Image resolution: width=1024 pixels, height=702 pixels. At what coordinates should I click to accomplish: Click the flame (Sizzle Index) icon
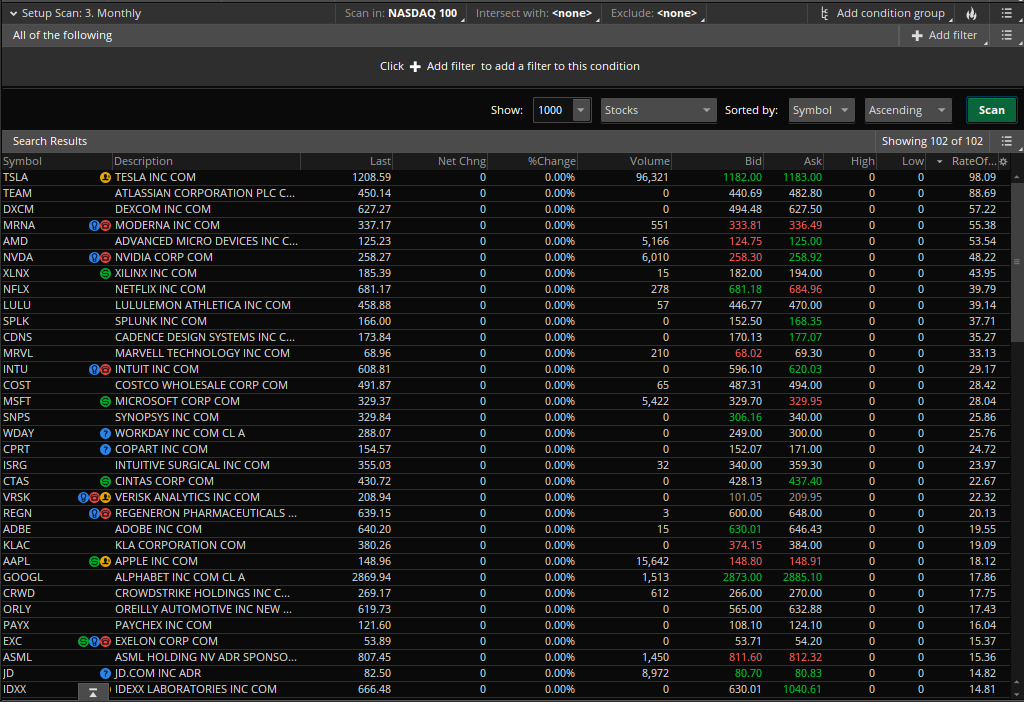pos(972,14)
